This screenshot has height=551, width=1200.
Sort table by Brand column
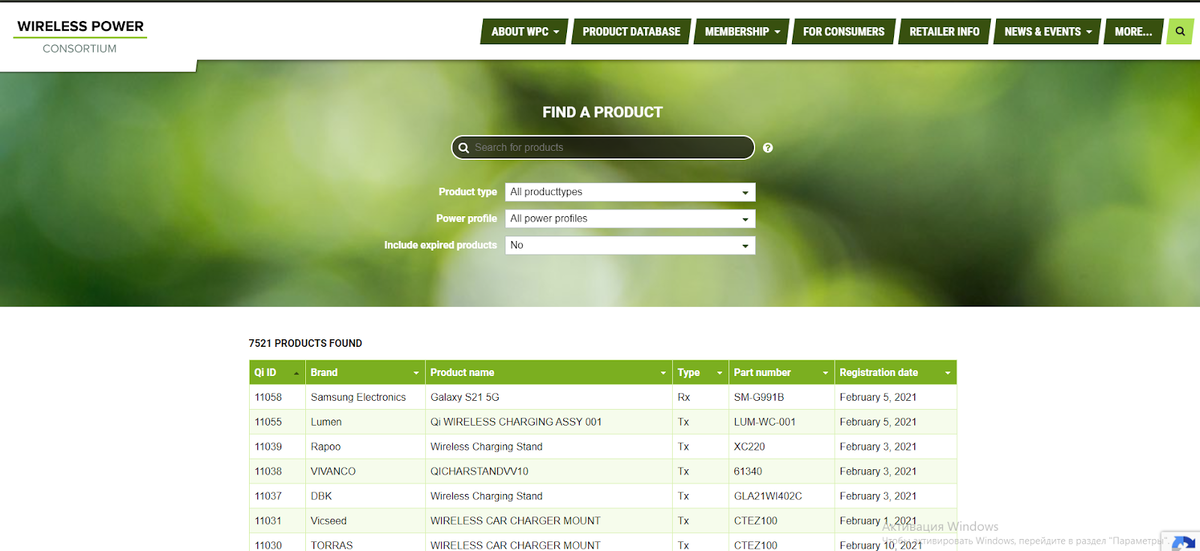[x=365, y=372]
